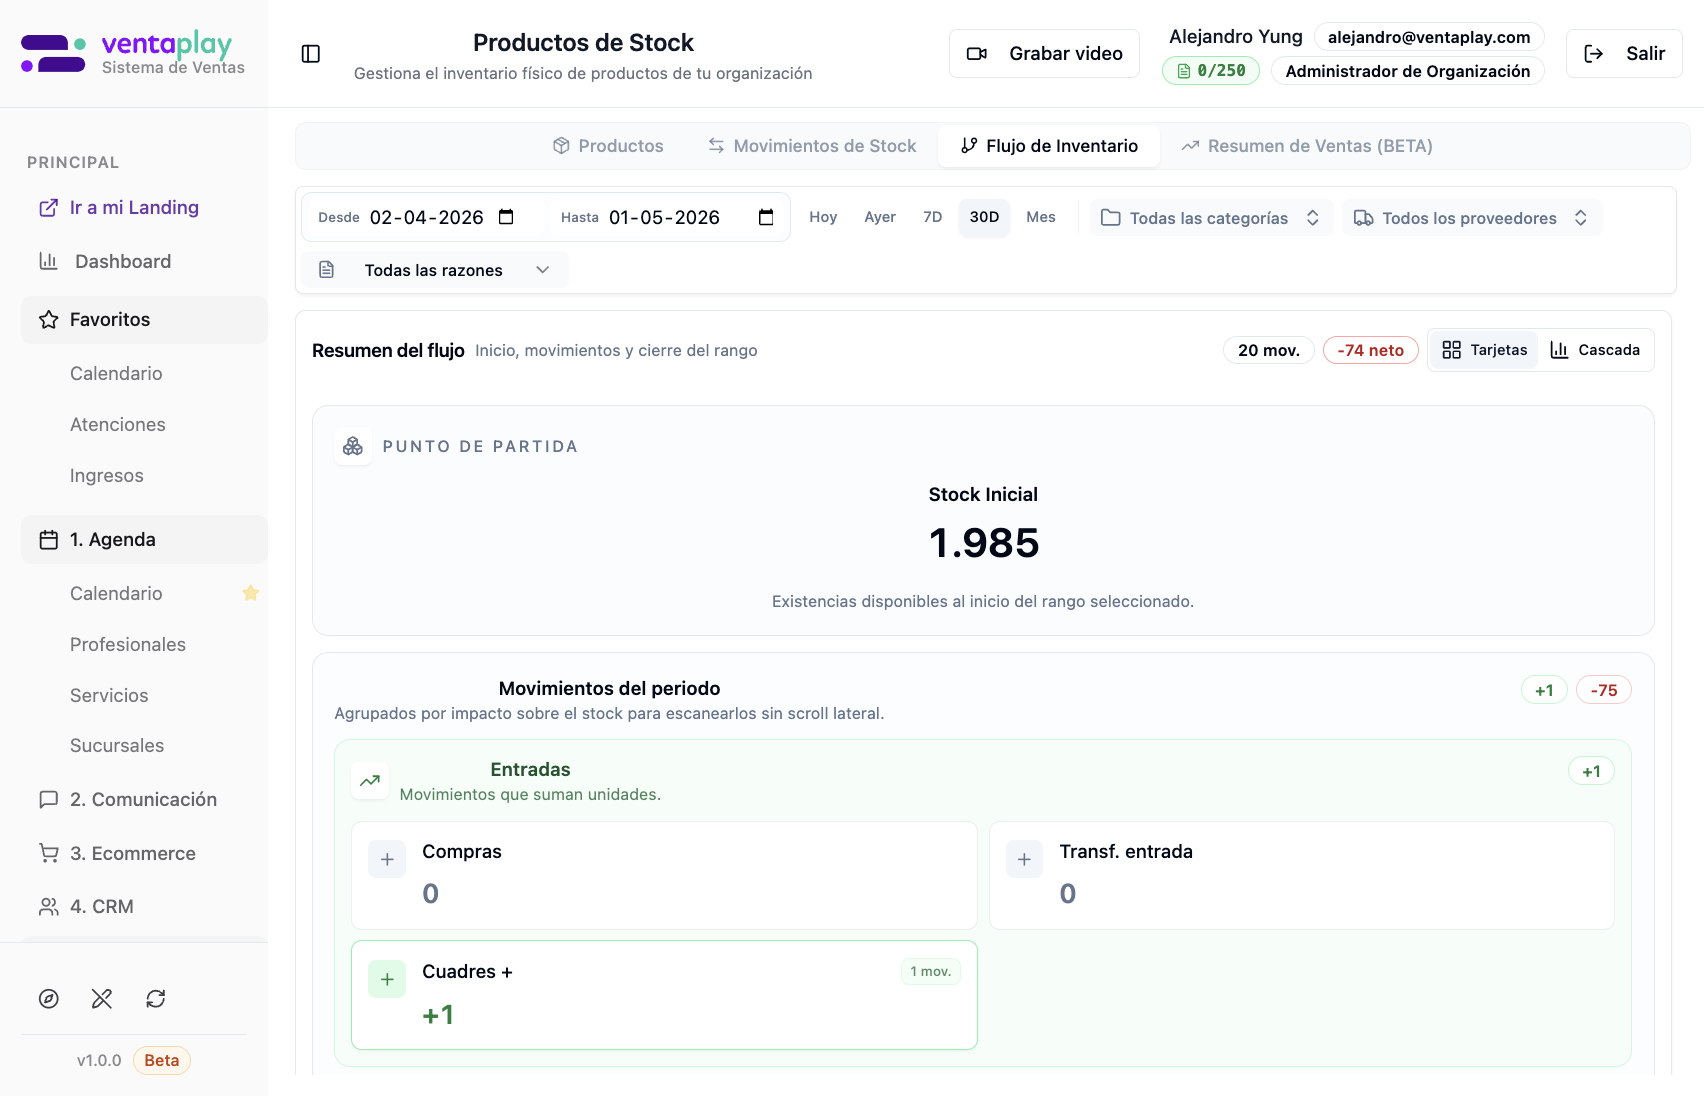Select the 7D date range
The width and height of the screenshot is (1704, 1096).
(x=933, y=217)
